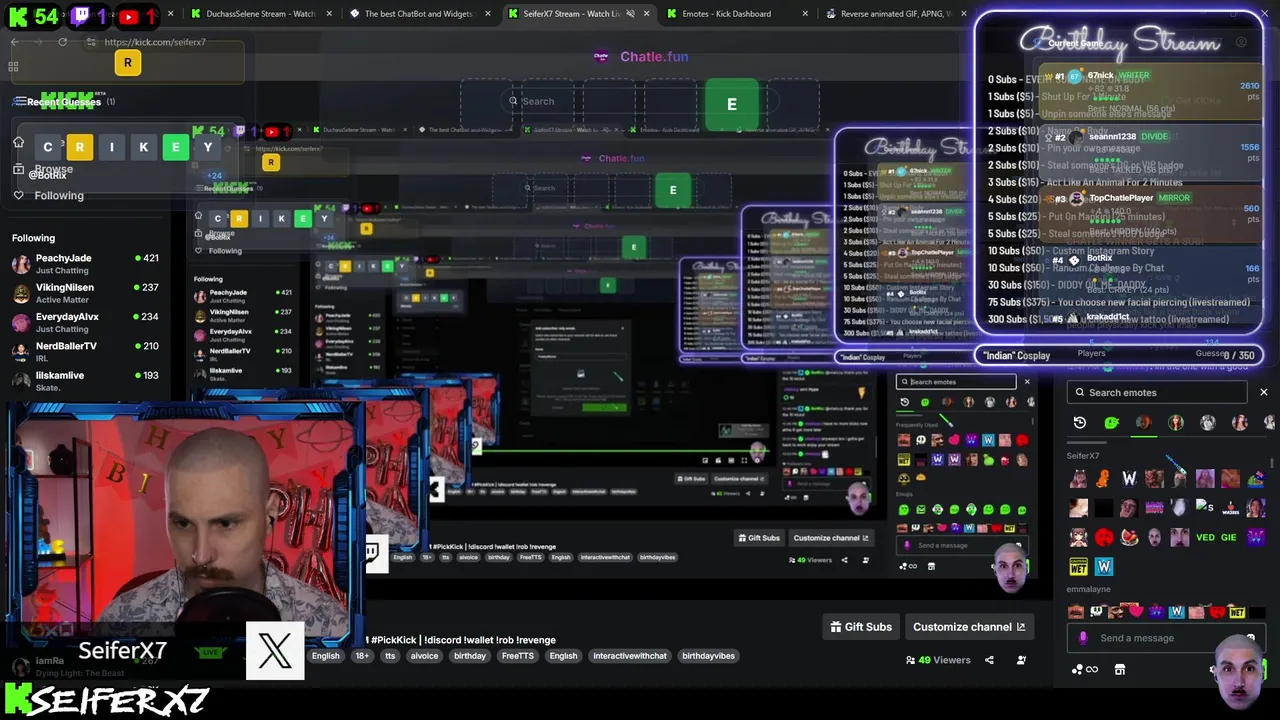The height and width of the screenshot is (720, 1280).
Task: Close the DuchassSelene Stream tab
Action: 329,14
